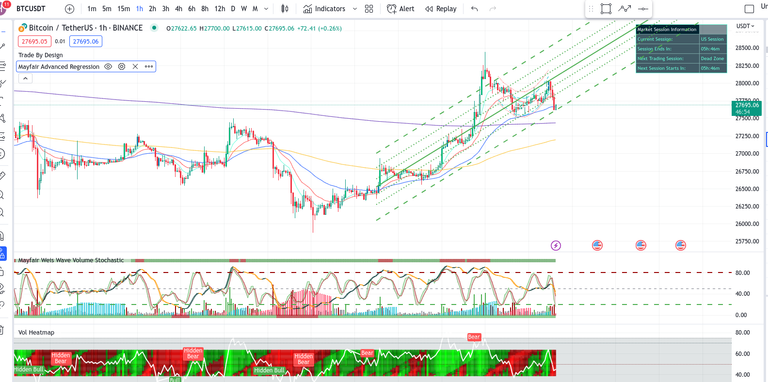Toggle visibility of Mayfair Advanced Regression
Screen dimensions: 768x382
[108, 67]
